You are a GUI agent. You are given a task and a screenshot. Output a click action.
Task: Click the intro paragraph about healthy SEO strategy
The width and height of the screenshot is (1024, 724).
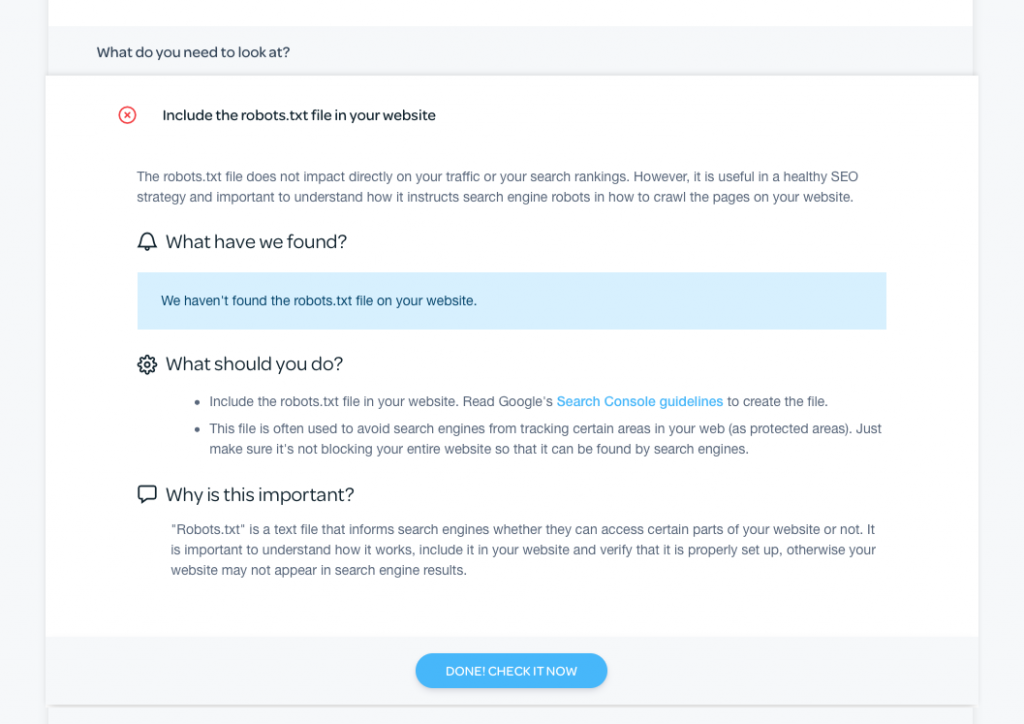click(x=497, y=187)
